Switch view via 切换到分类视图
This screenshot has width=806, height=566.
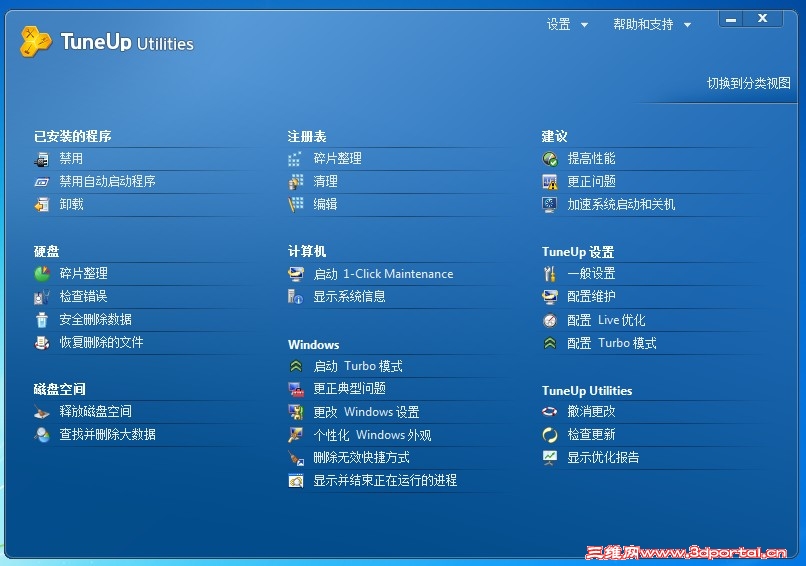[x=748, y=83]
